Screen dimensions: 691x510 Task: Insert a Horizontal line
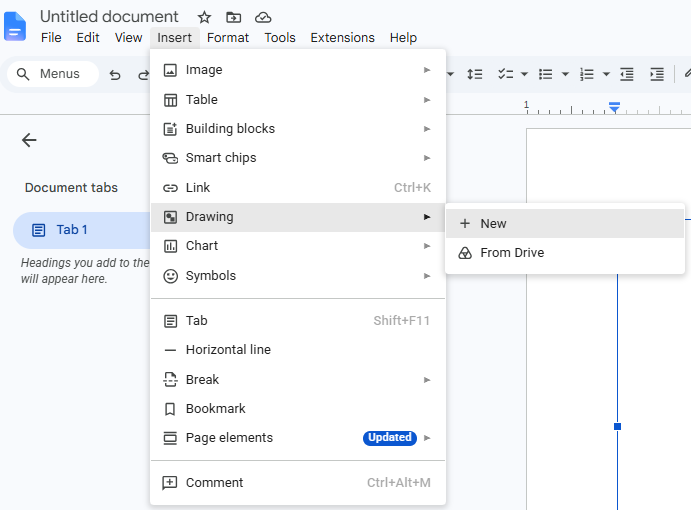point(297,350)
